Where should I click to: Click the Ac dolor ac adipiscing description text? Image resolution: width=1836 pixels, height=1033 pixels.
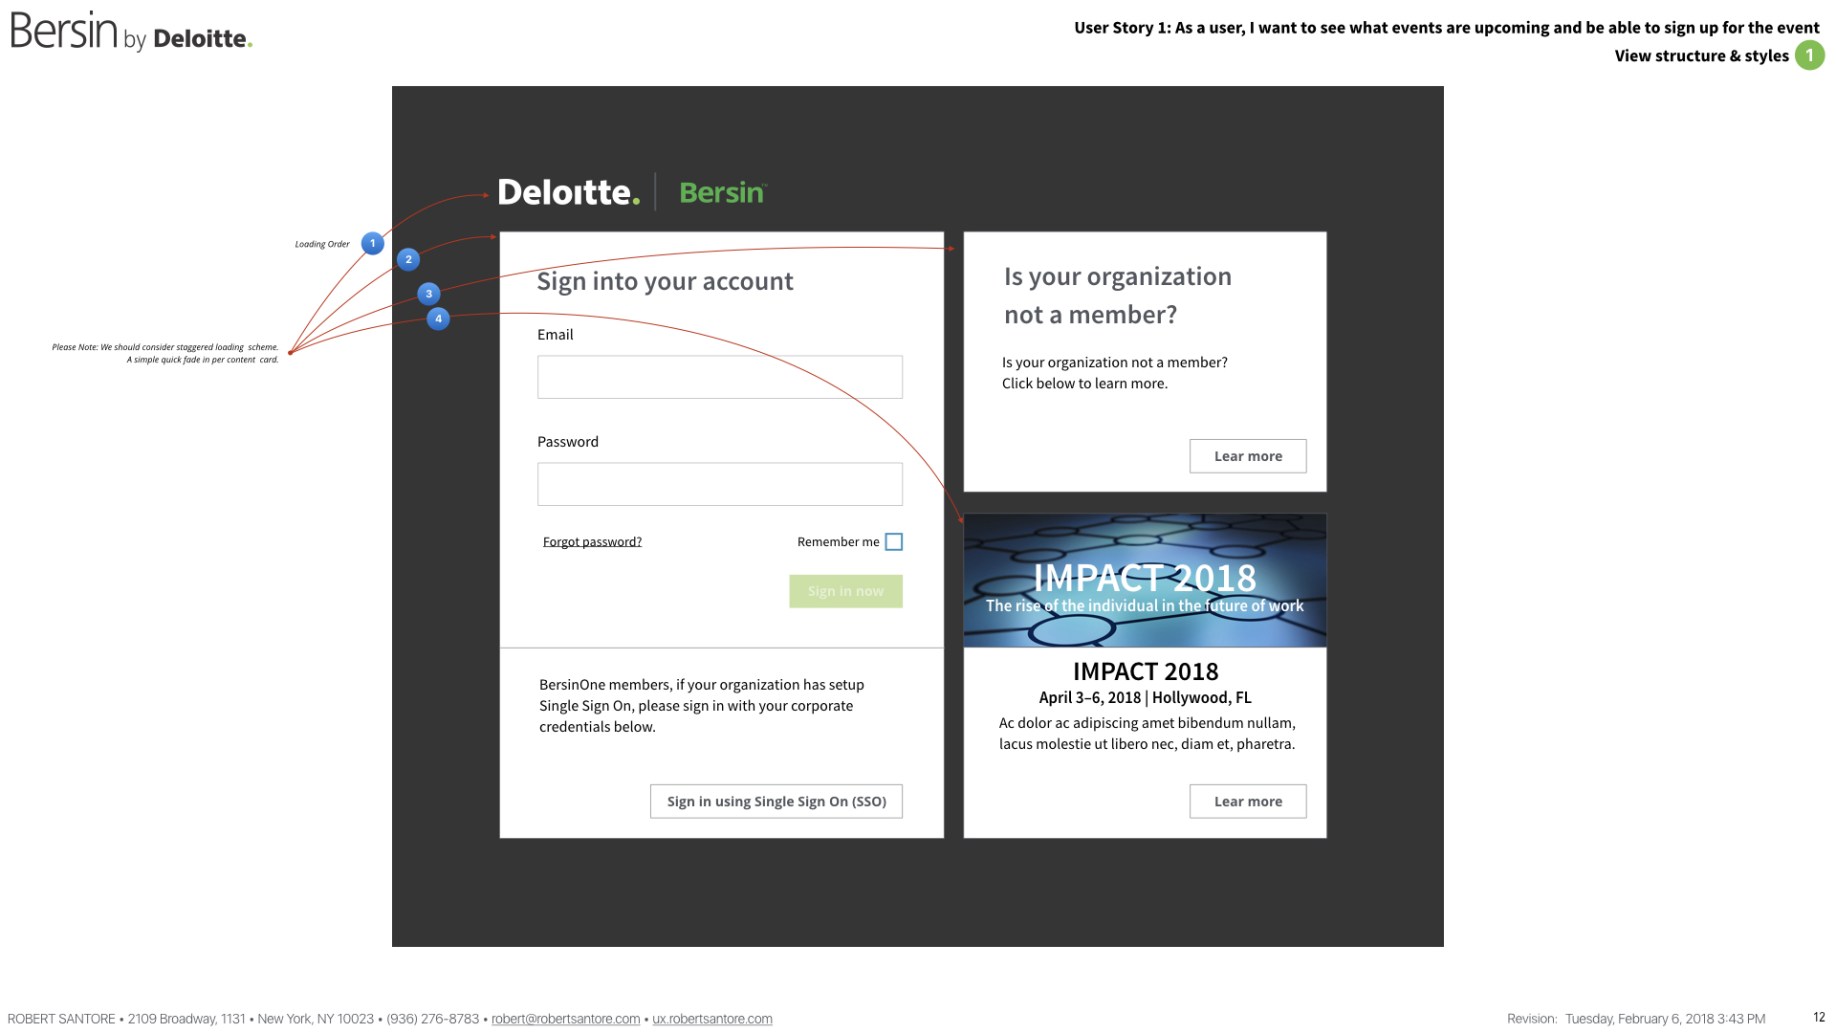1147,733
